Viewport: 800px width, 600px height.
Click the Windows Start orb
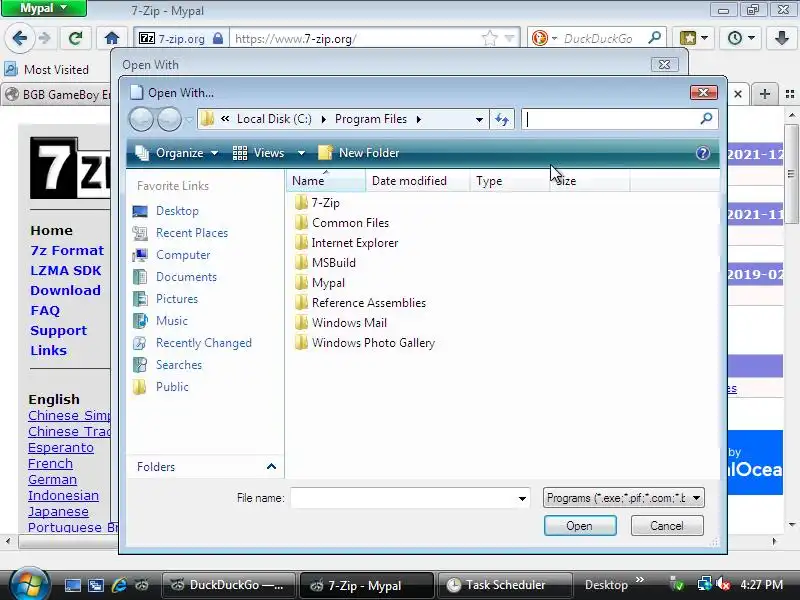click(29, 585)
